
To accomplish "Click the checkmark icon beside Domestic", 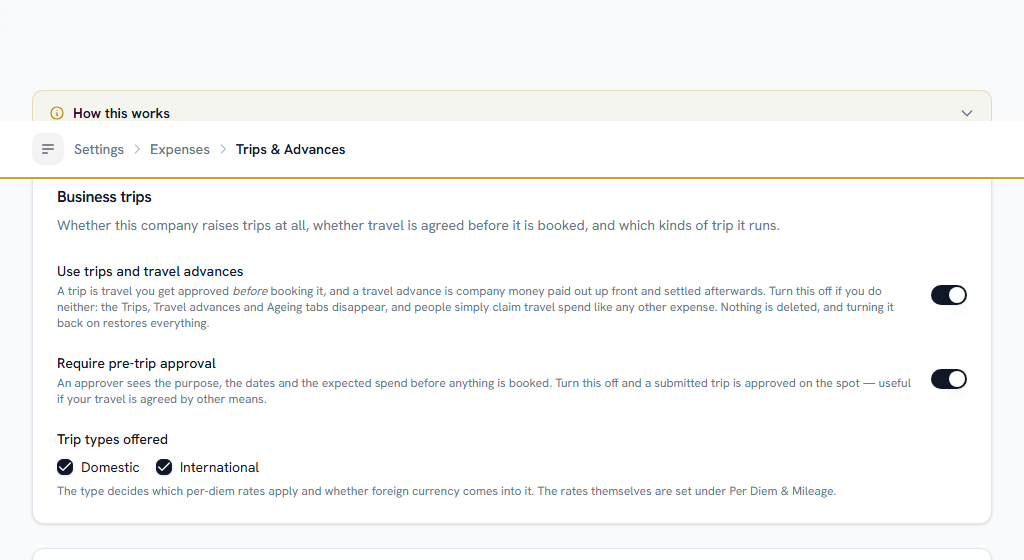I will tap(65, 467).
